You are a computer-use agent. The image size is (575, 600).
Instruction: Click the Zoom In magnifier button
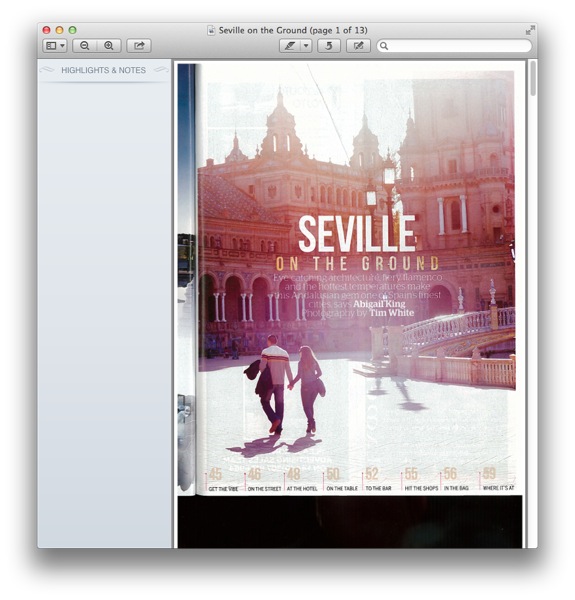pos(109,46)
